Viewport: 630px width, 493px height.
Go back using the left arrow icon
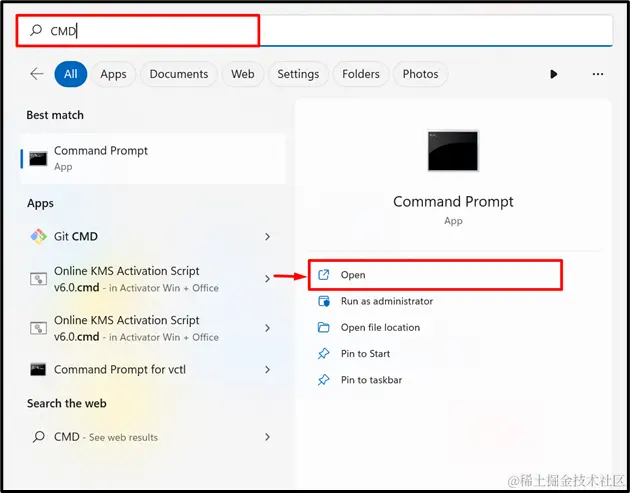tap(37, 74)
